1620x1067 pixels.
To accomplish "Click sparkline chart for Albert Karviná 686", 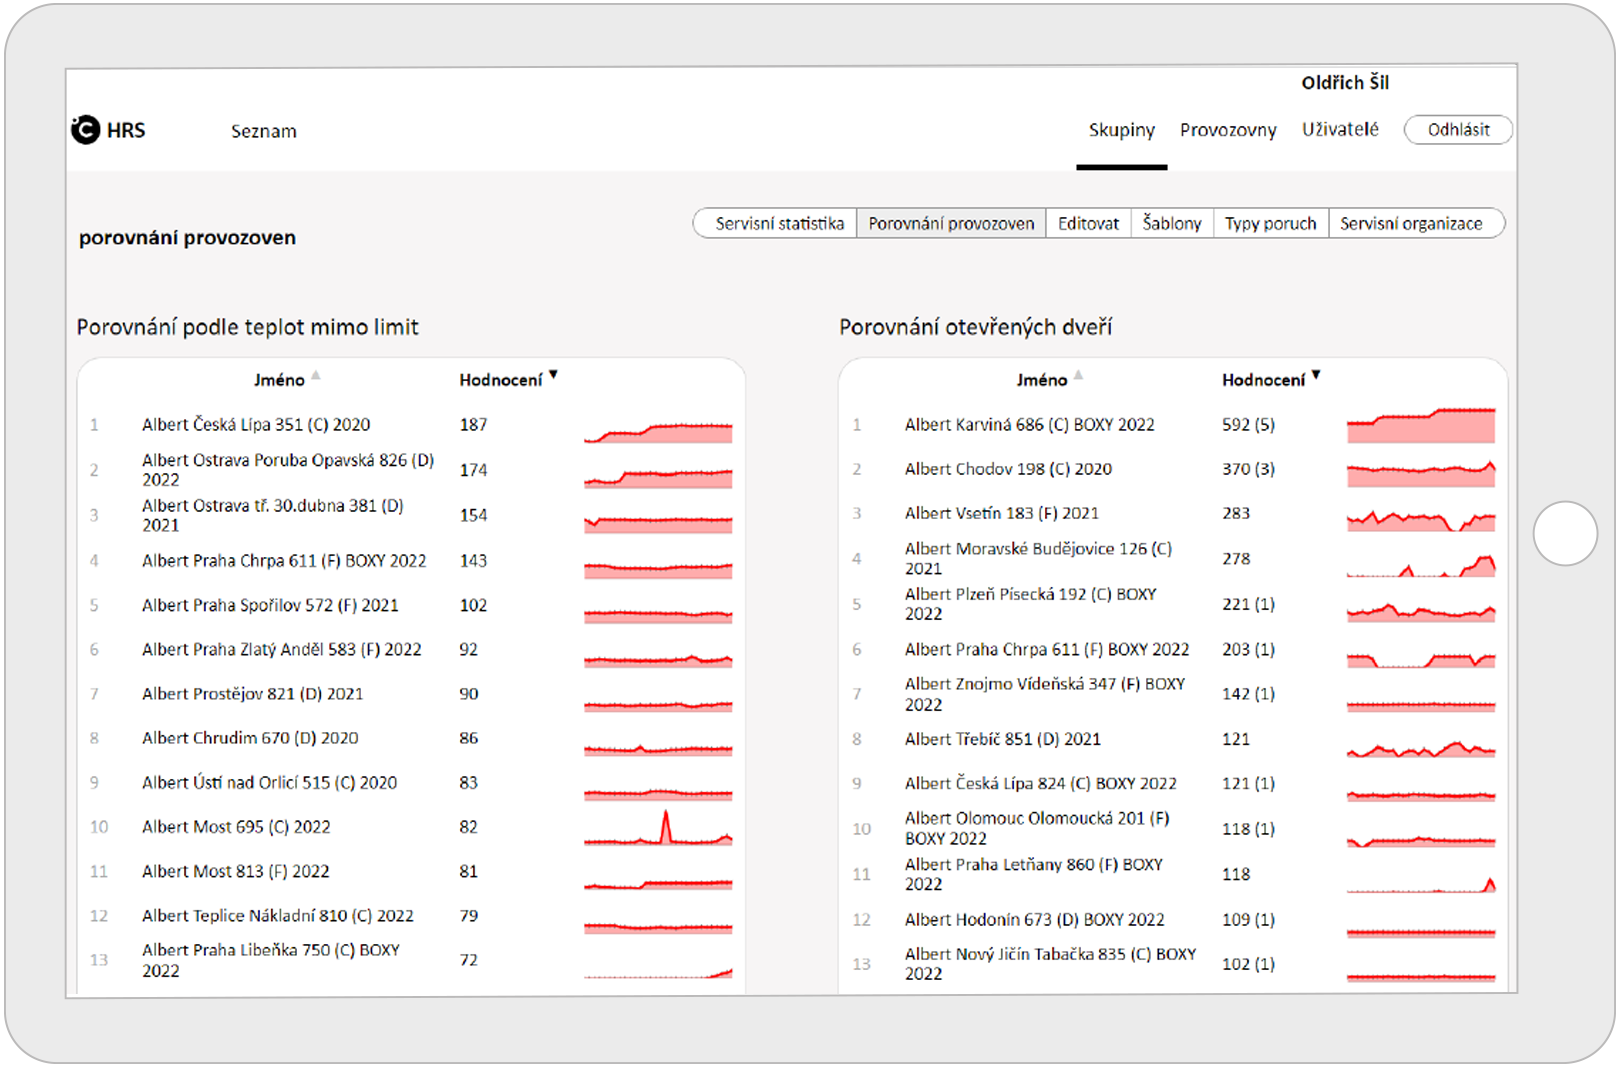I will 1421,425.
